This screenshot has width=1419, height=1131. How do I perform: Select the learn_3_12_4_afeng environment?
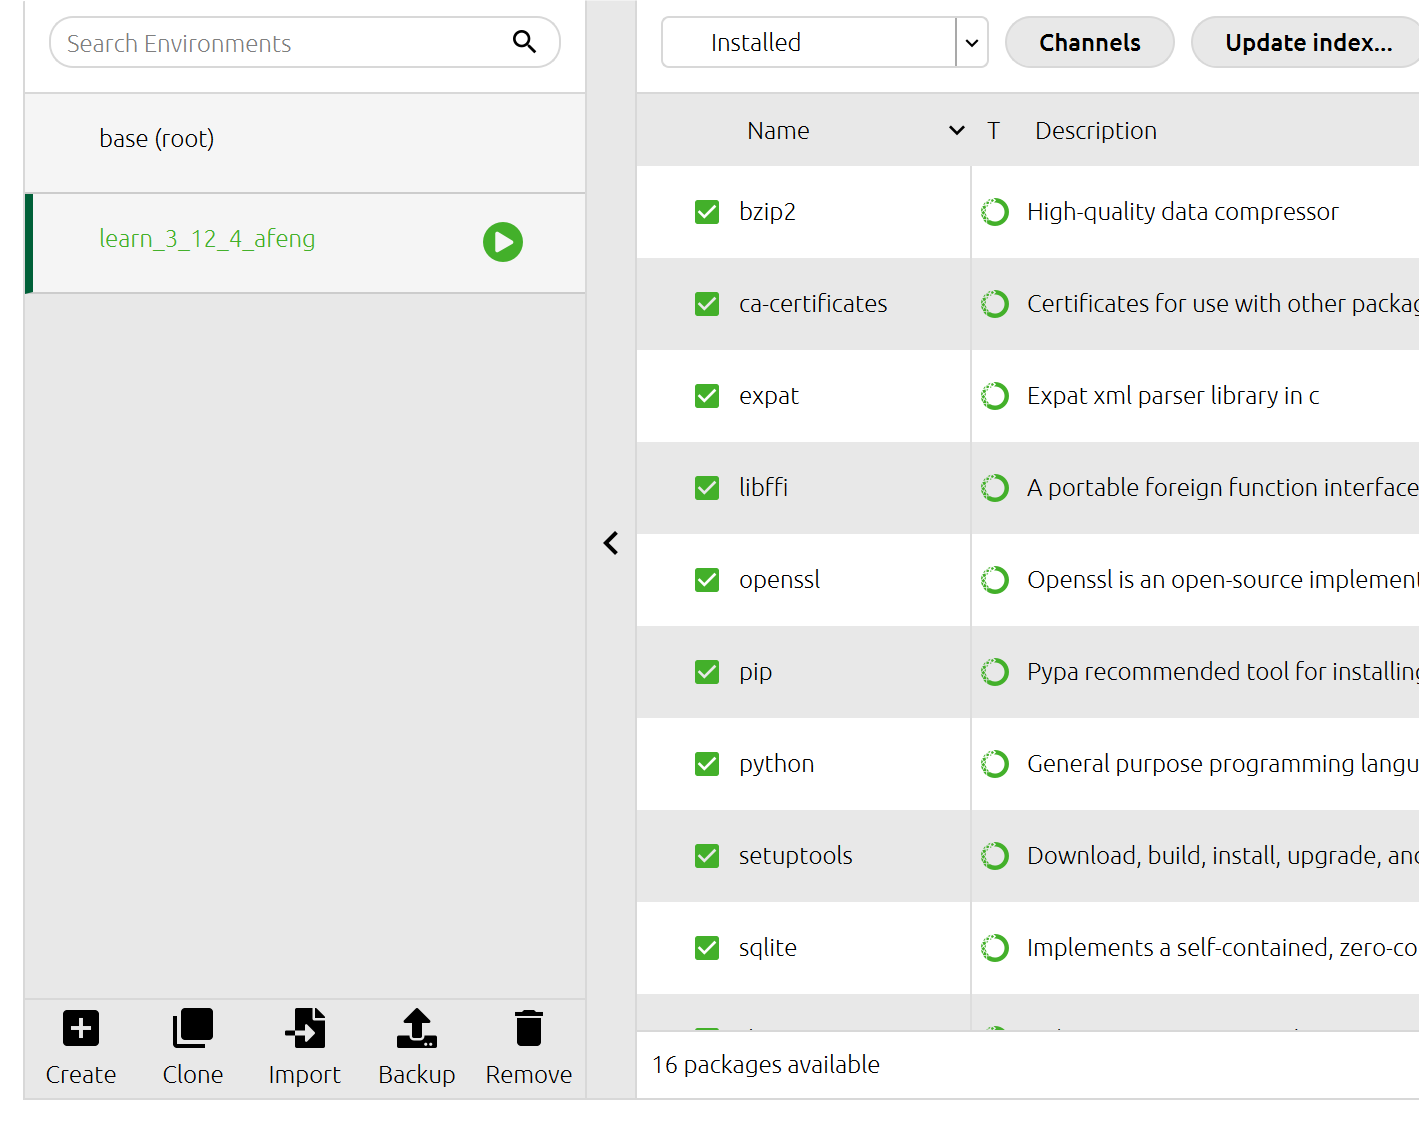(x=207, y=239)
